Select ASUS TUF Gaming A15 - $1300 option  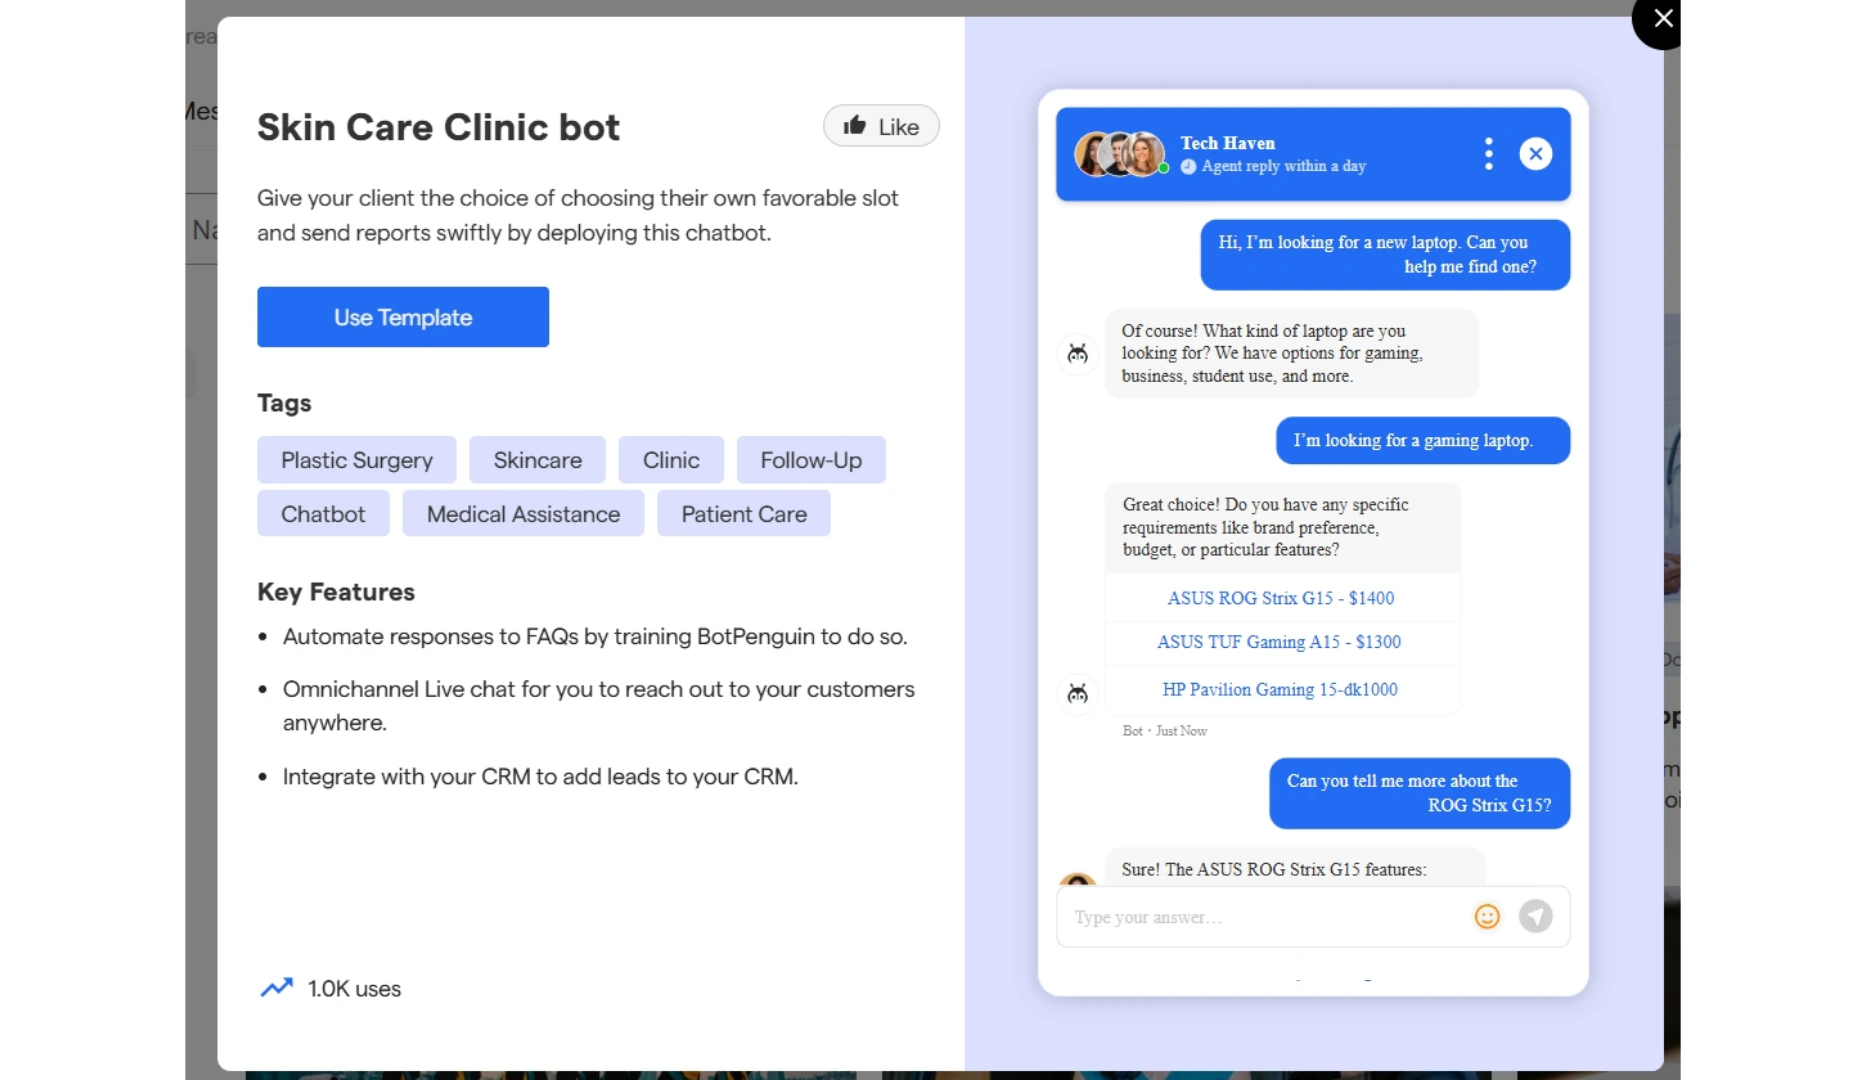click(1279, 642)
